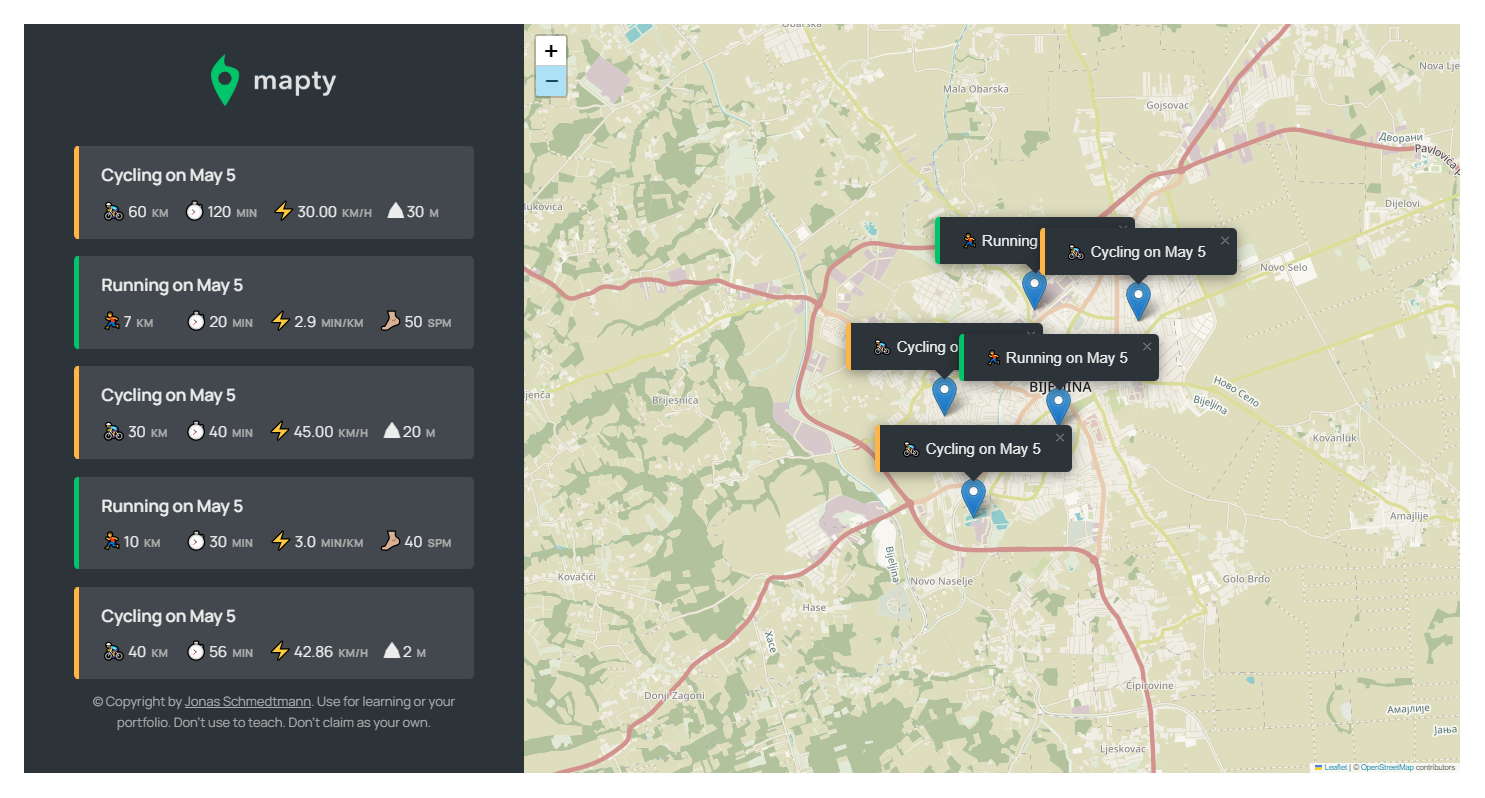Viewport: 1485px width, 798px height.
Task: Click the stopwatch icon beside 120 min
Action: tap(195, 212)
